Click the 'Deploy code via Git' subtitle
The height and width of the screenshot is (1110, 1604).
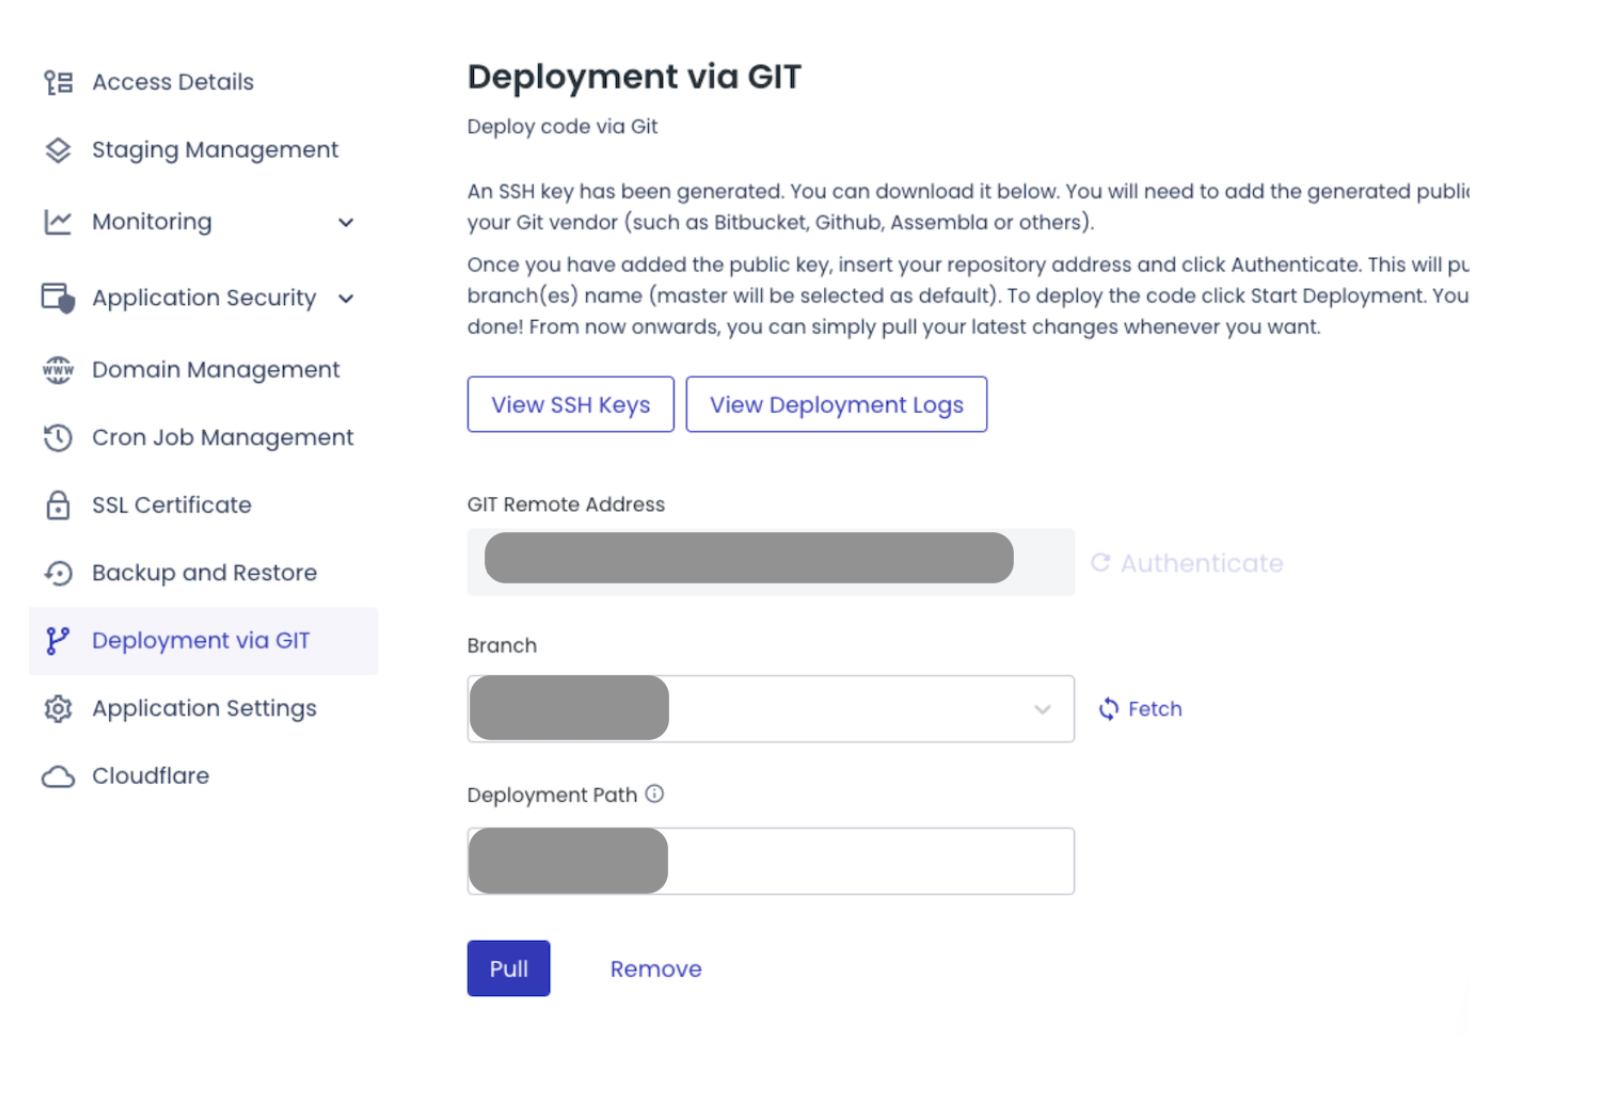(x=562, y=127)
